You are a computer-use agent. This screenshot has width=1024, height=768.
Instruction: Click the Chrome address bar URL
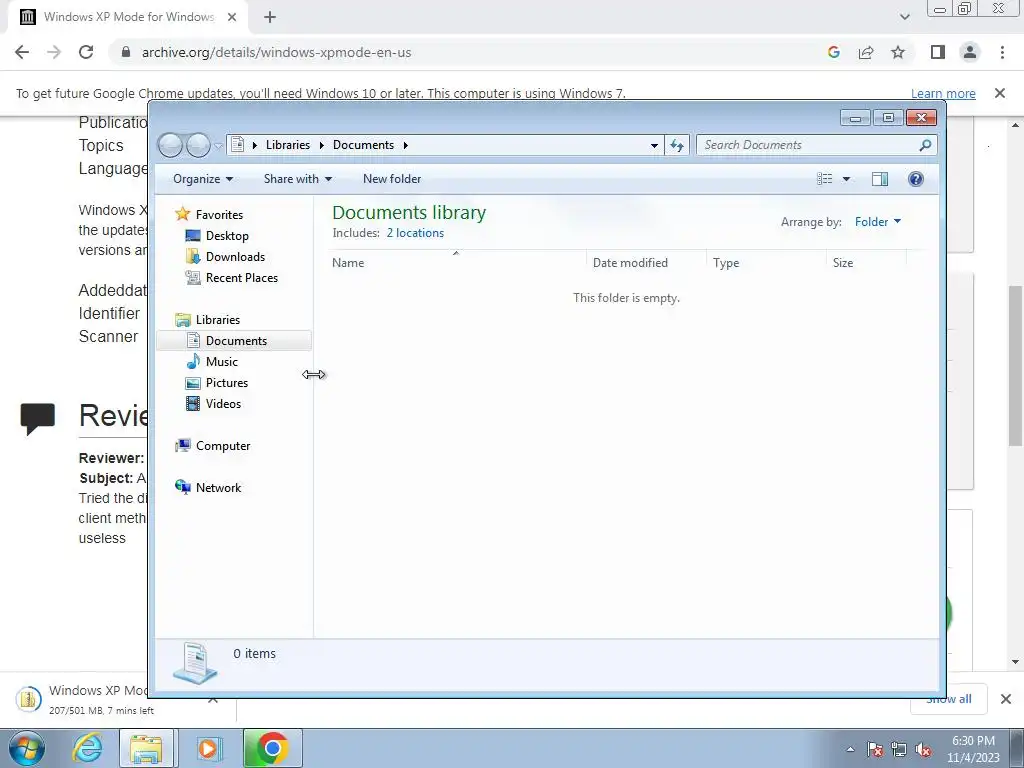pyautogui.click(x=276, y=52)
